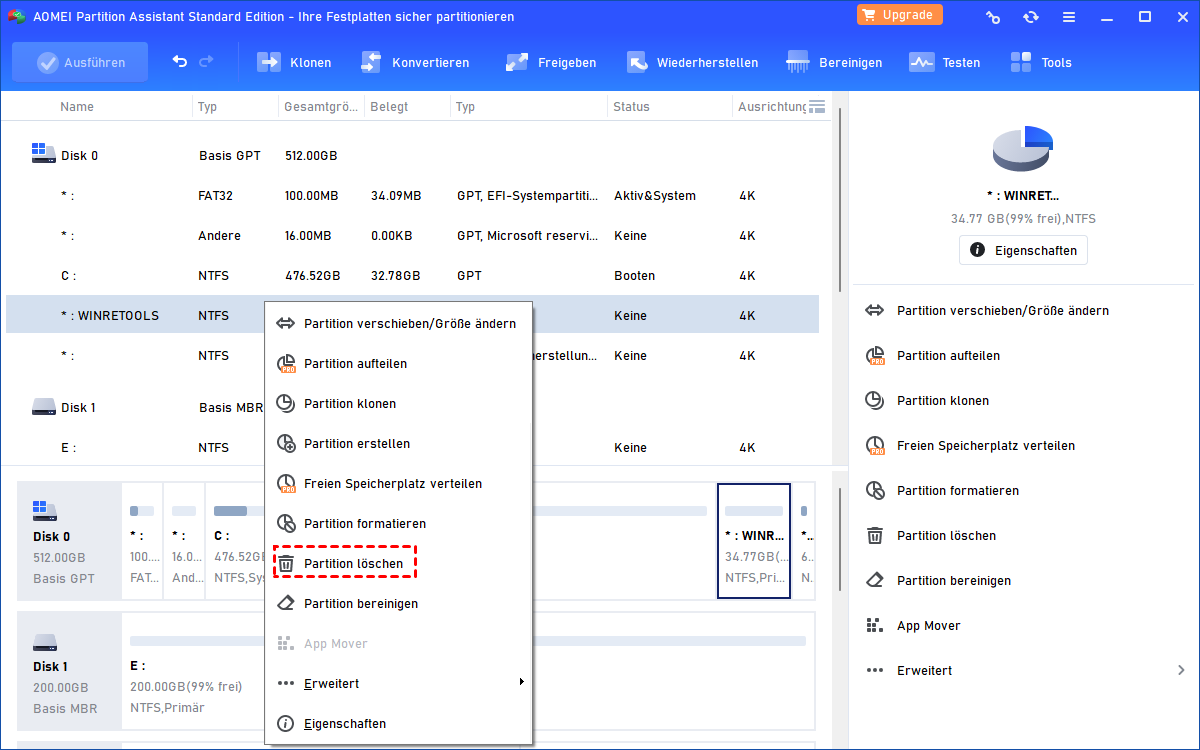This screenshot has height=750, width=1200.
Task: Open column layout options icon in table header
Action: tap(817, 106)
